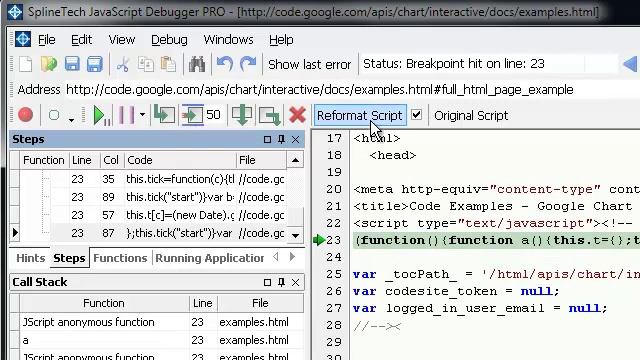Screen dimensions: 640x360
Task: Open the dropdown arrow next to Pause
Action: click(142, 115)
